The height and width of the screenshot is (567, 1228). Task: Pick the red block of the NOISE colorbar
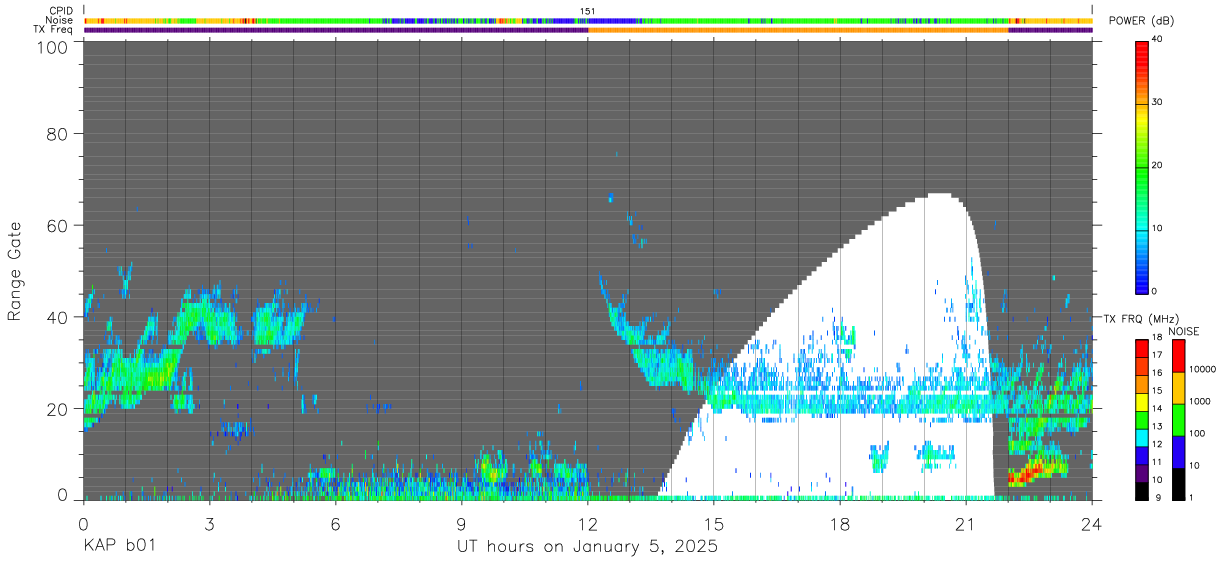(1178, 356)
